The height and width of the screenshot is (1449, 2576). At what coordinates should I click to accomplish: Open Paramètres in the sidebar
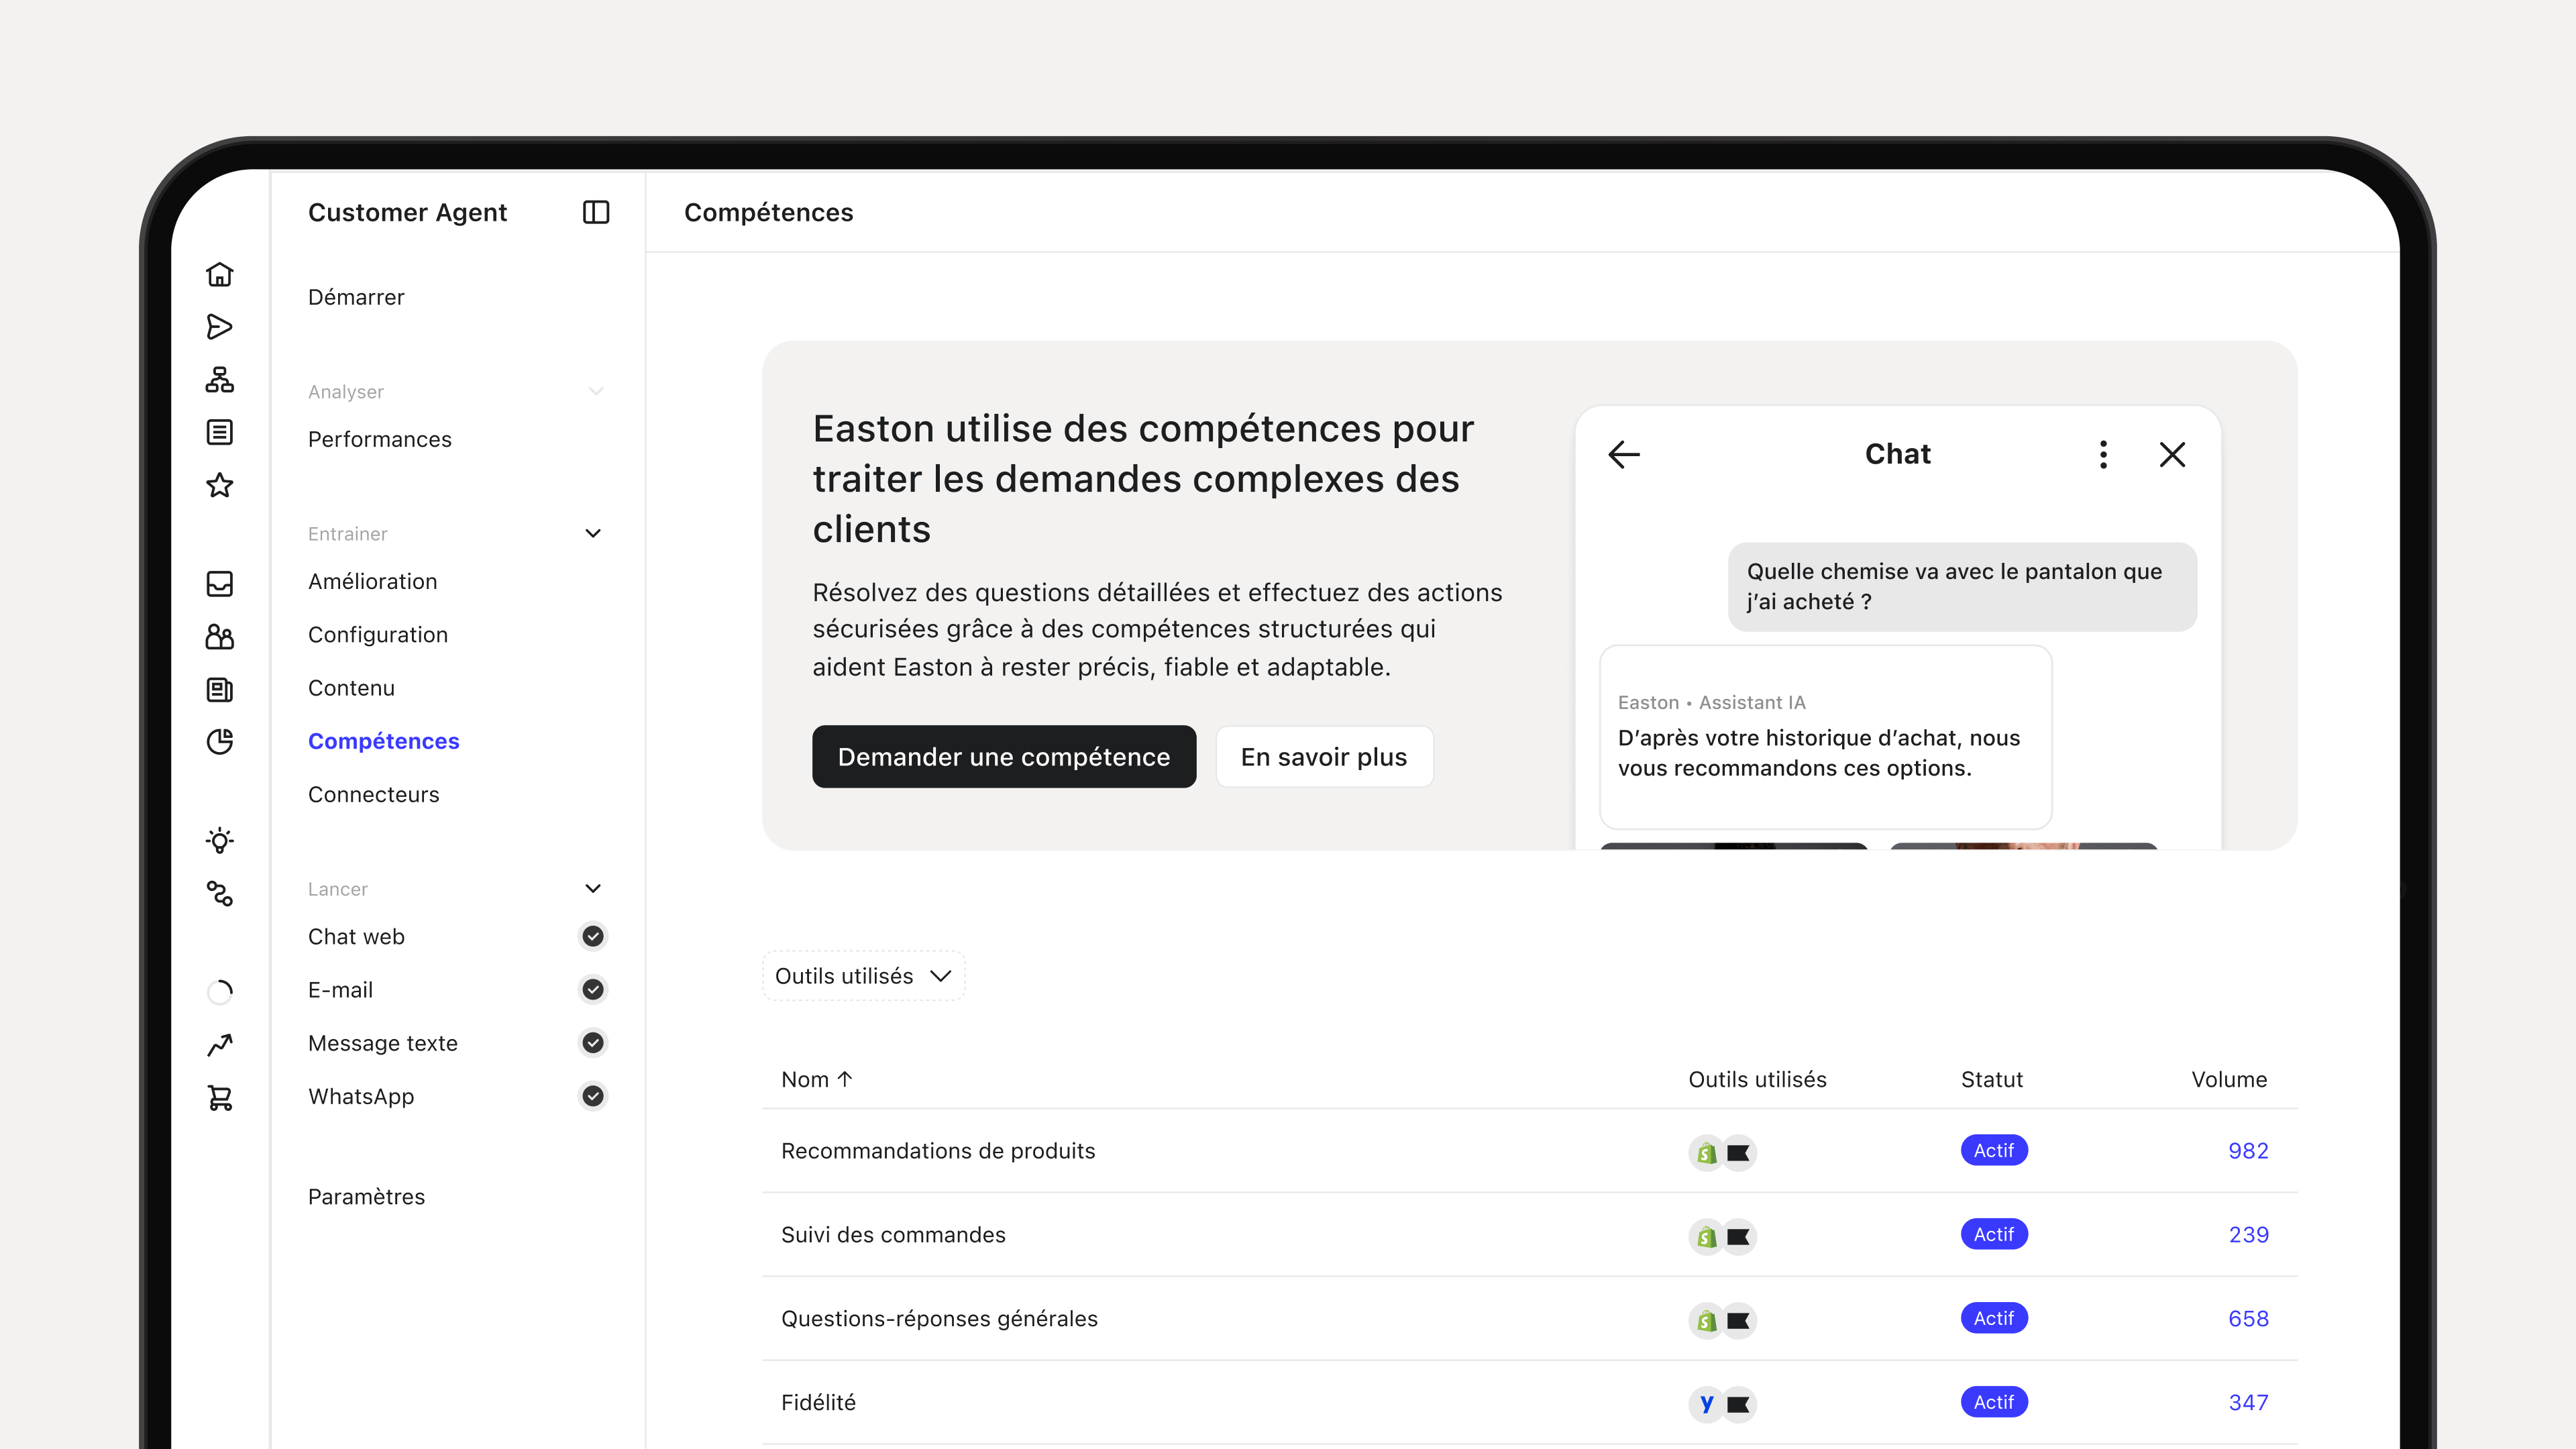[366, 1196]
